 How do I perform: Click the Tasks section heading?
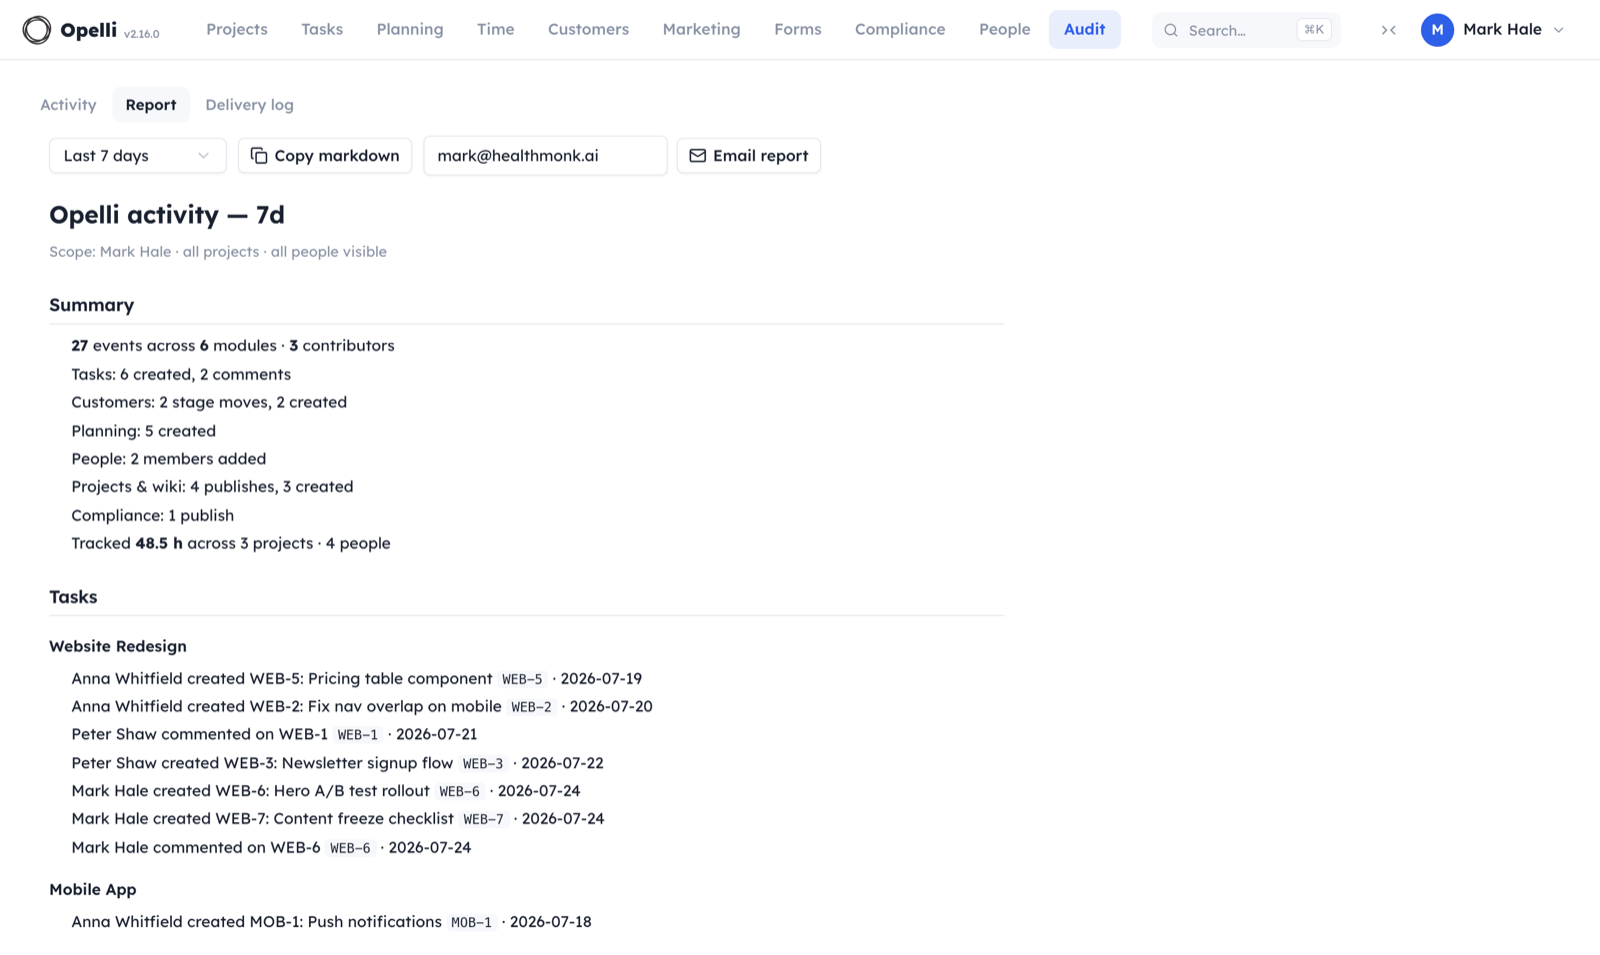point(73,597)
